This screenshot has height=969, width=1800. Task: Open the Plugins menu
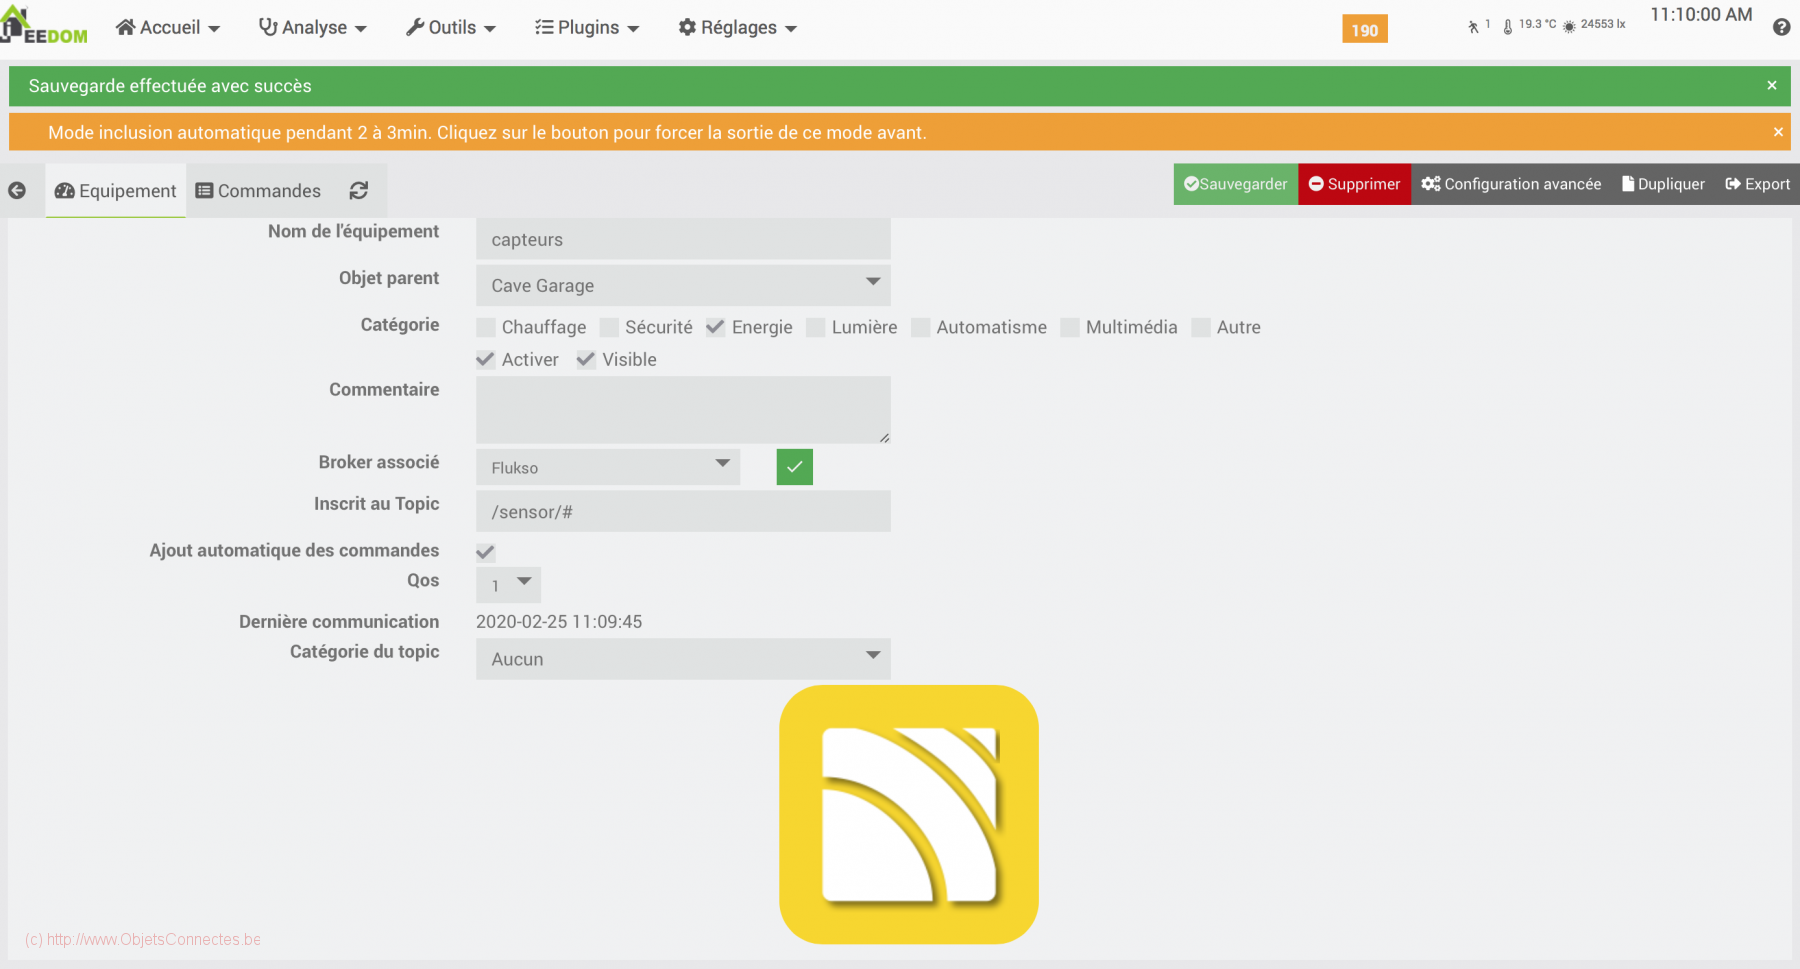click(587, 28)
